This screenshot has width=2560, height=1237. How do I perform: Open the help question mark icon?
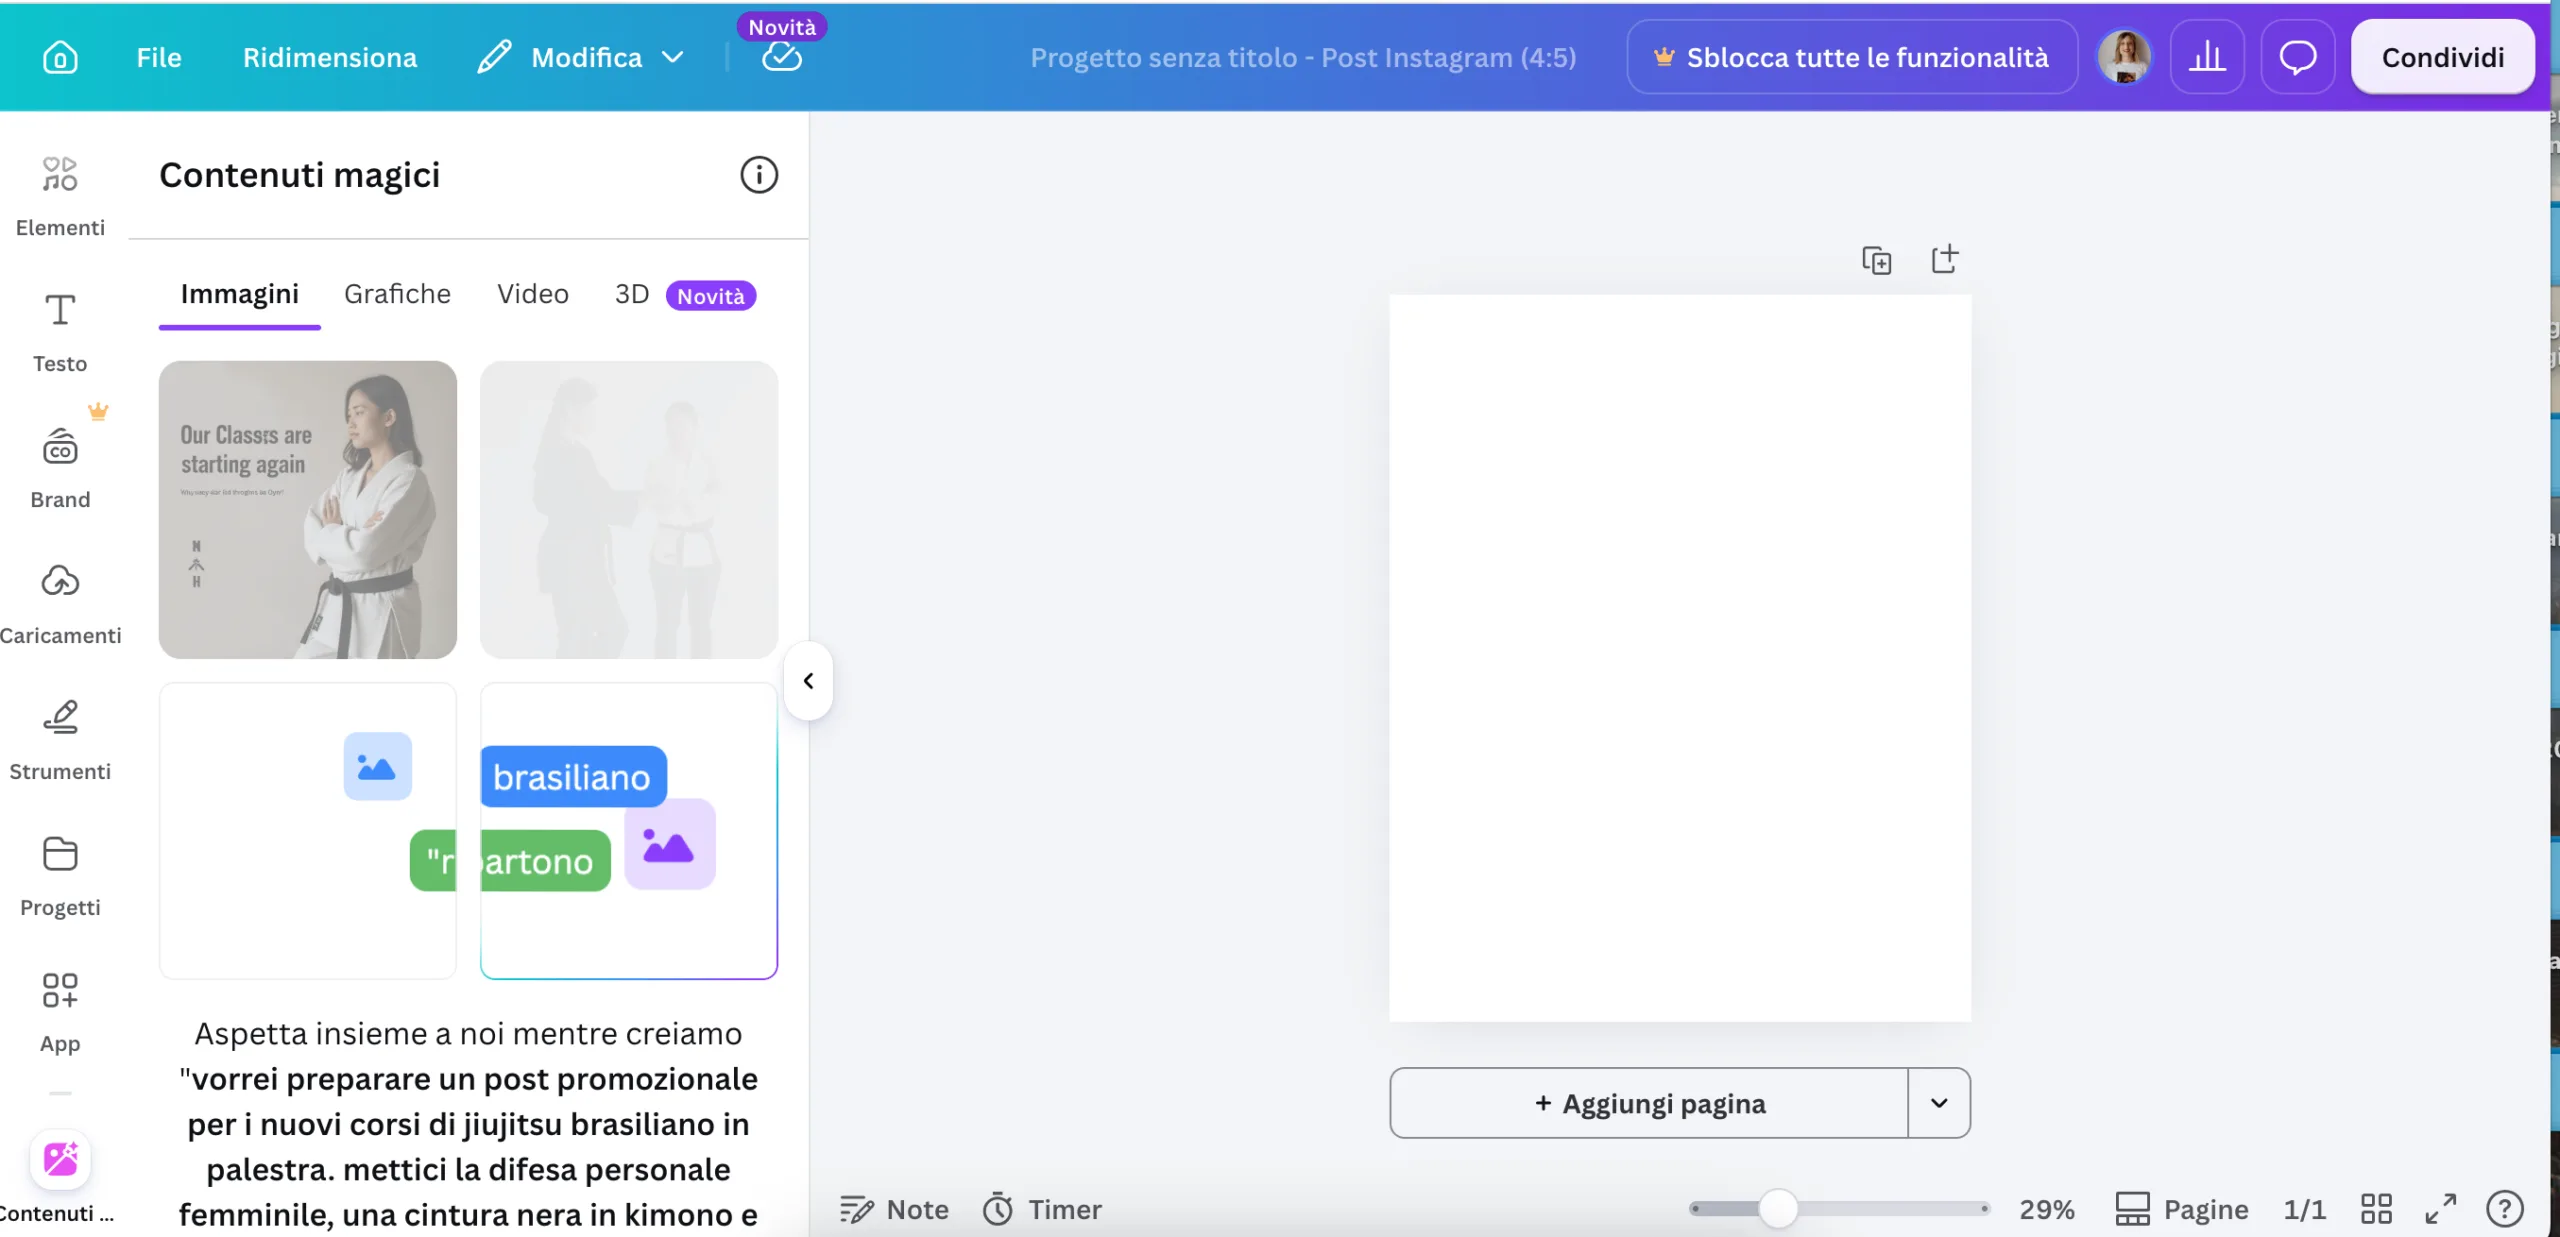[2505, 1209]
